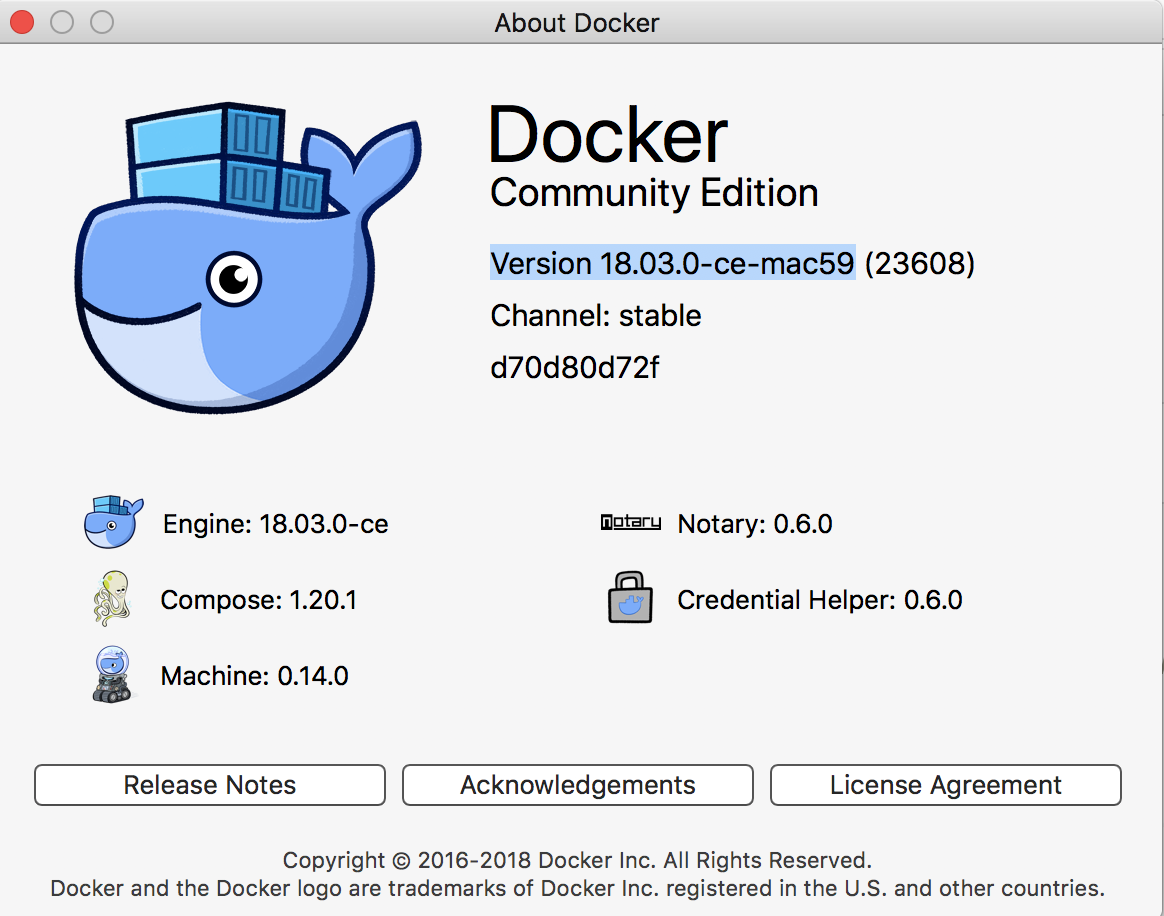This screenshot has height=916, width=1164.
Task: Click the Notary logo icon
Action: coord(630,523)
